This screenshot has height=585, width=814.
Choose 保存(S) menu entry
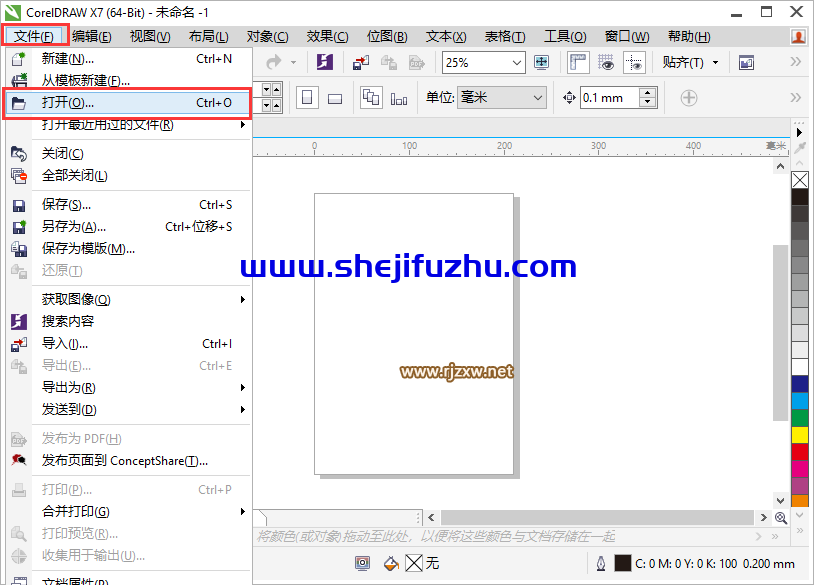129,205
